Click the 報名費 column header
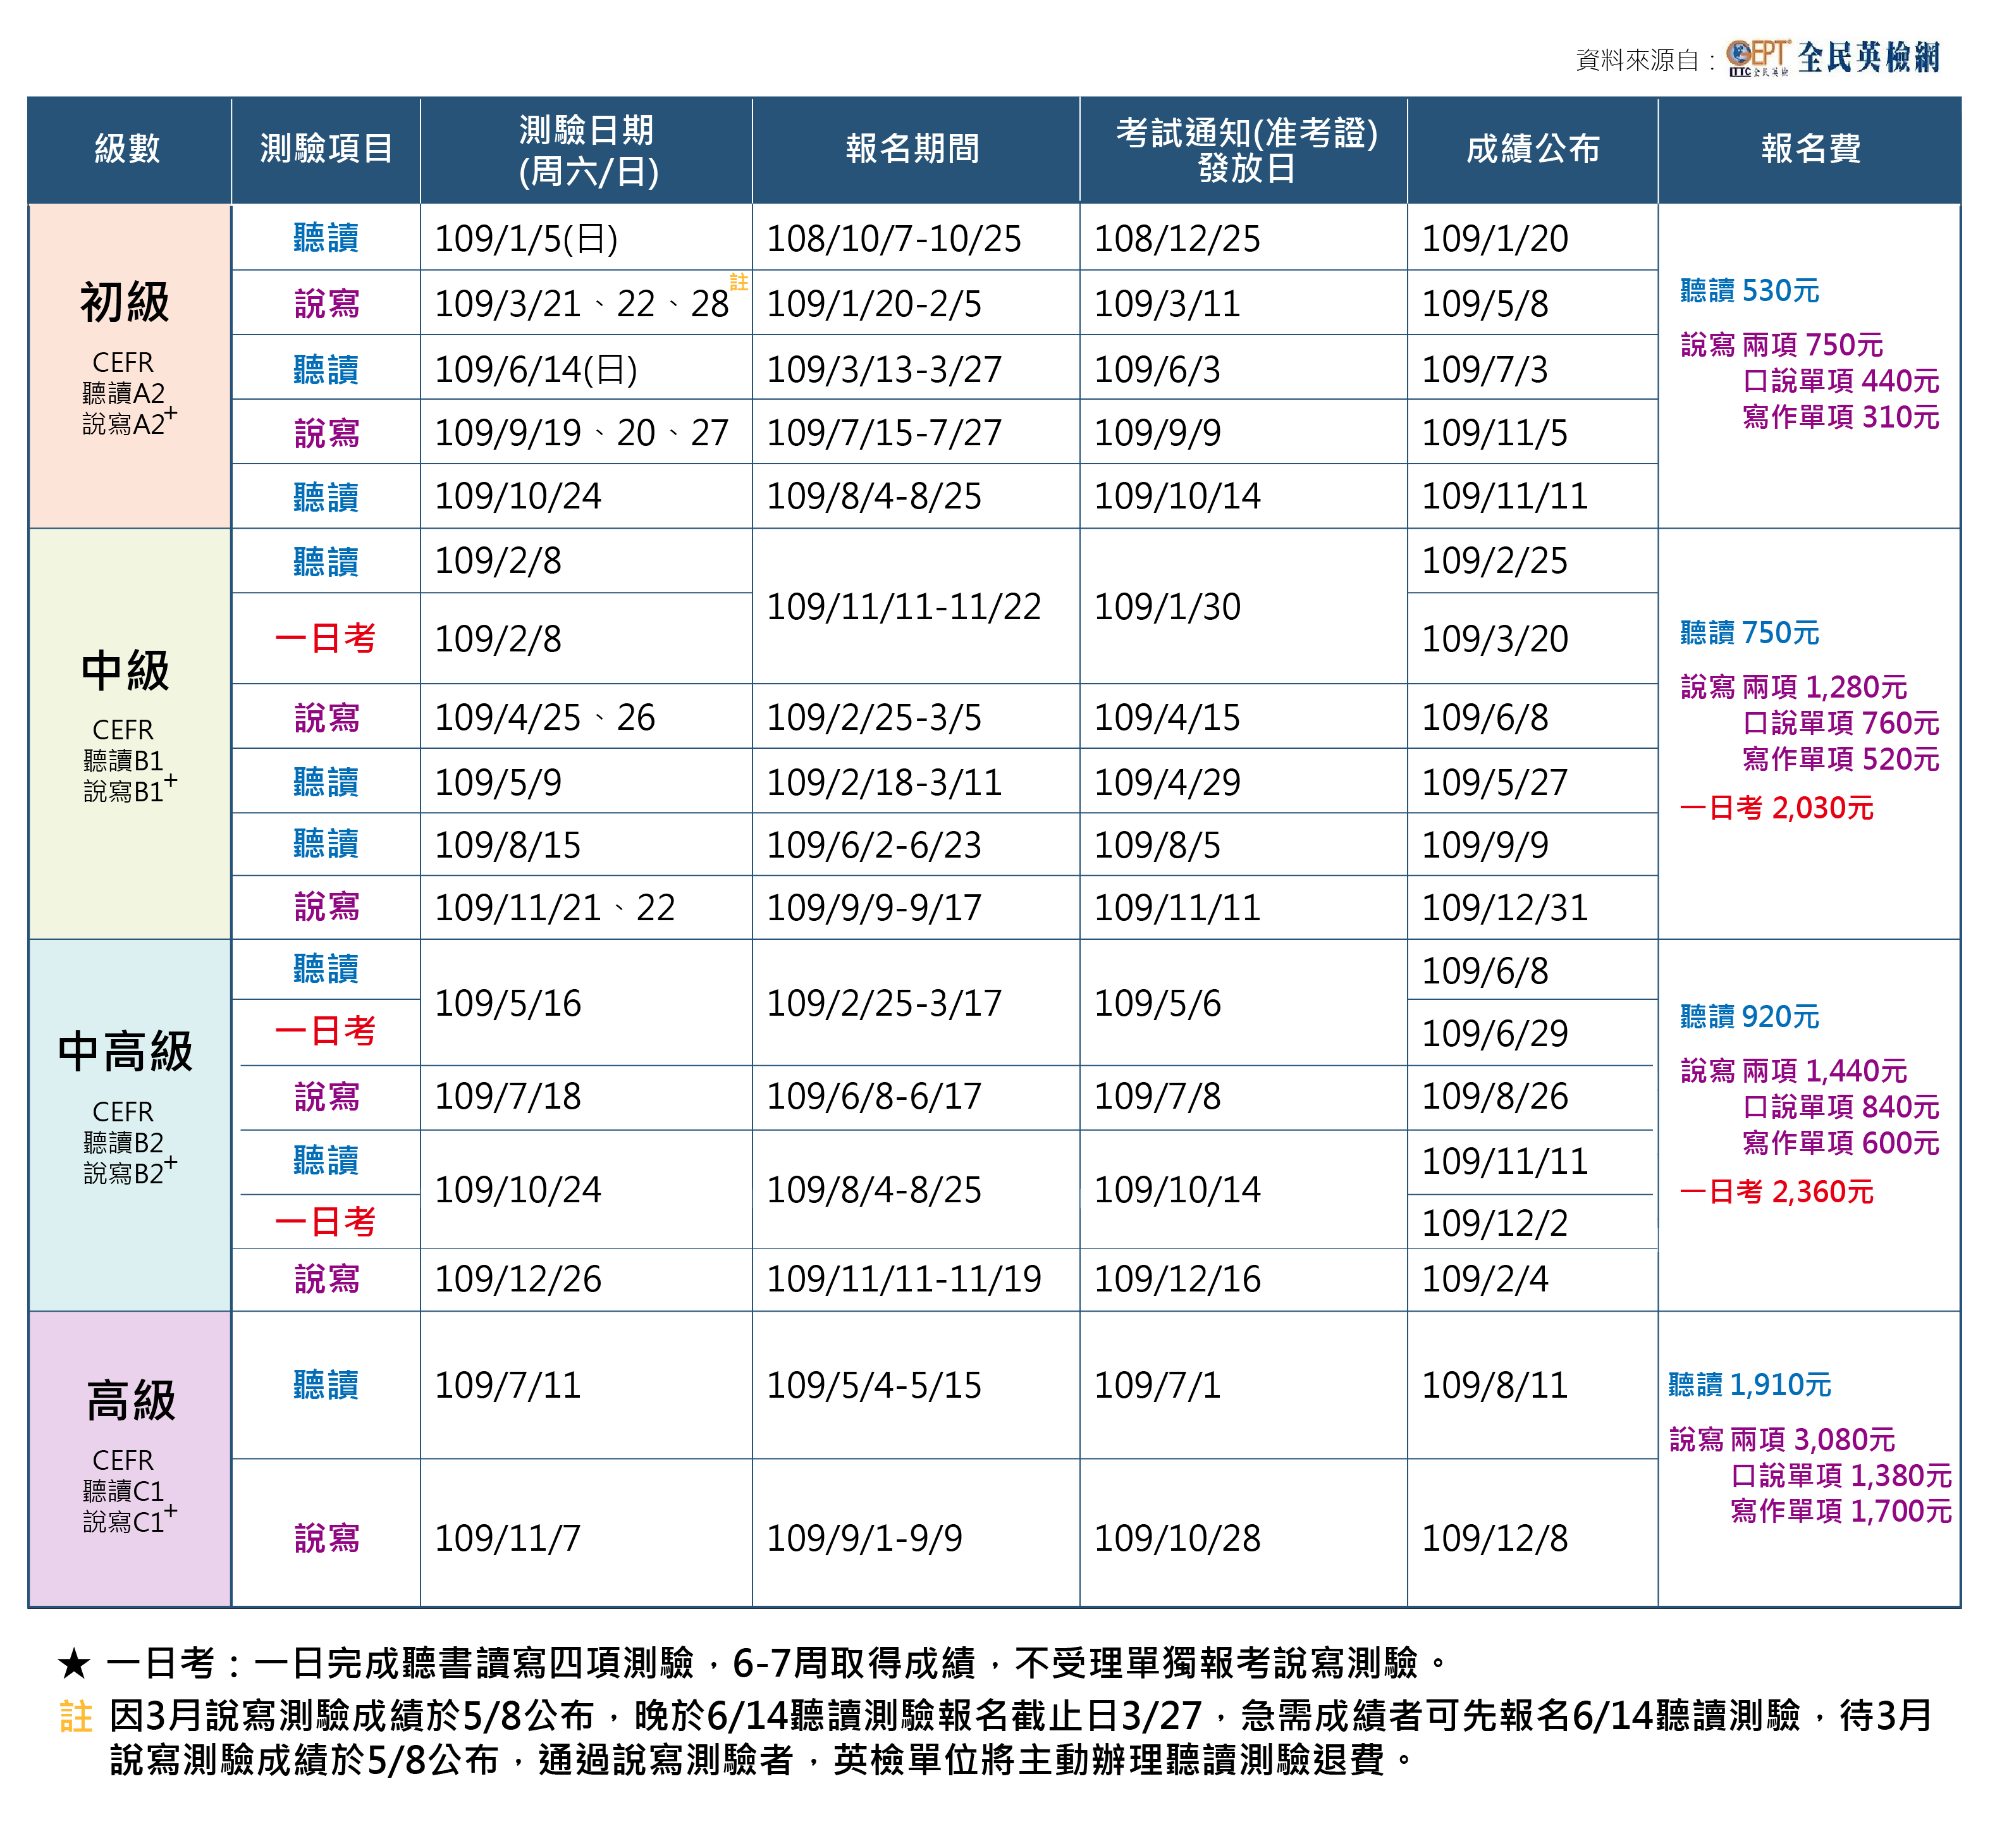Screen dimensions: 1990x1848 tap(1810, 149)
